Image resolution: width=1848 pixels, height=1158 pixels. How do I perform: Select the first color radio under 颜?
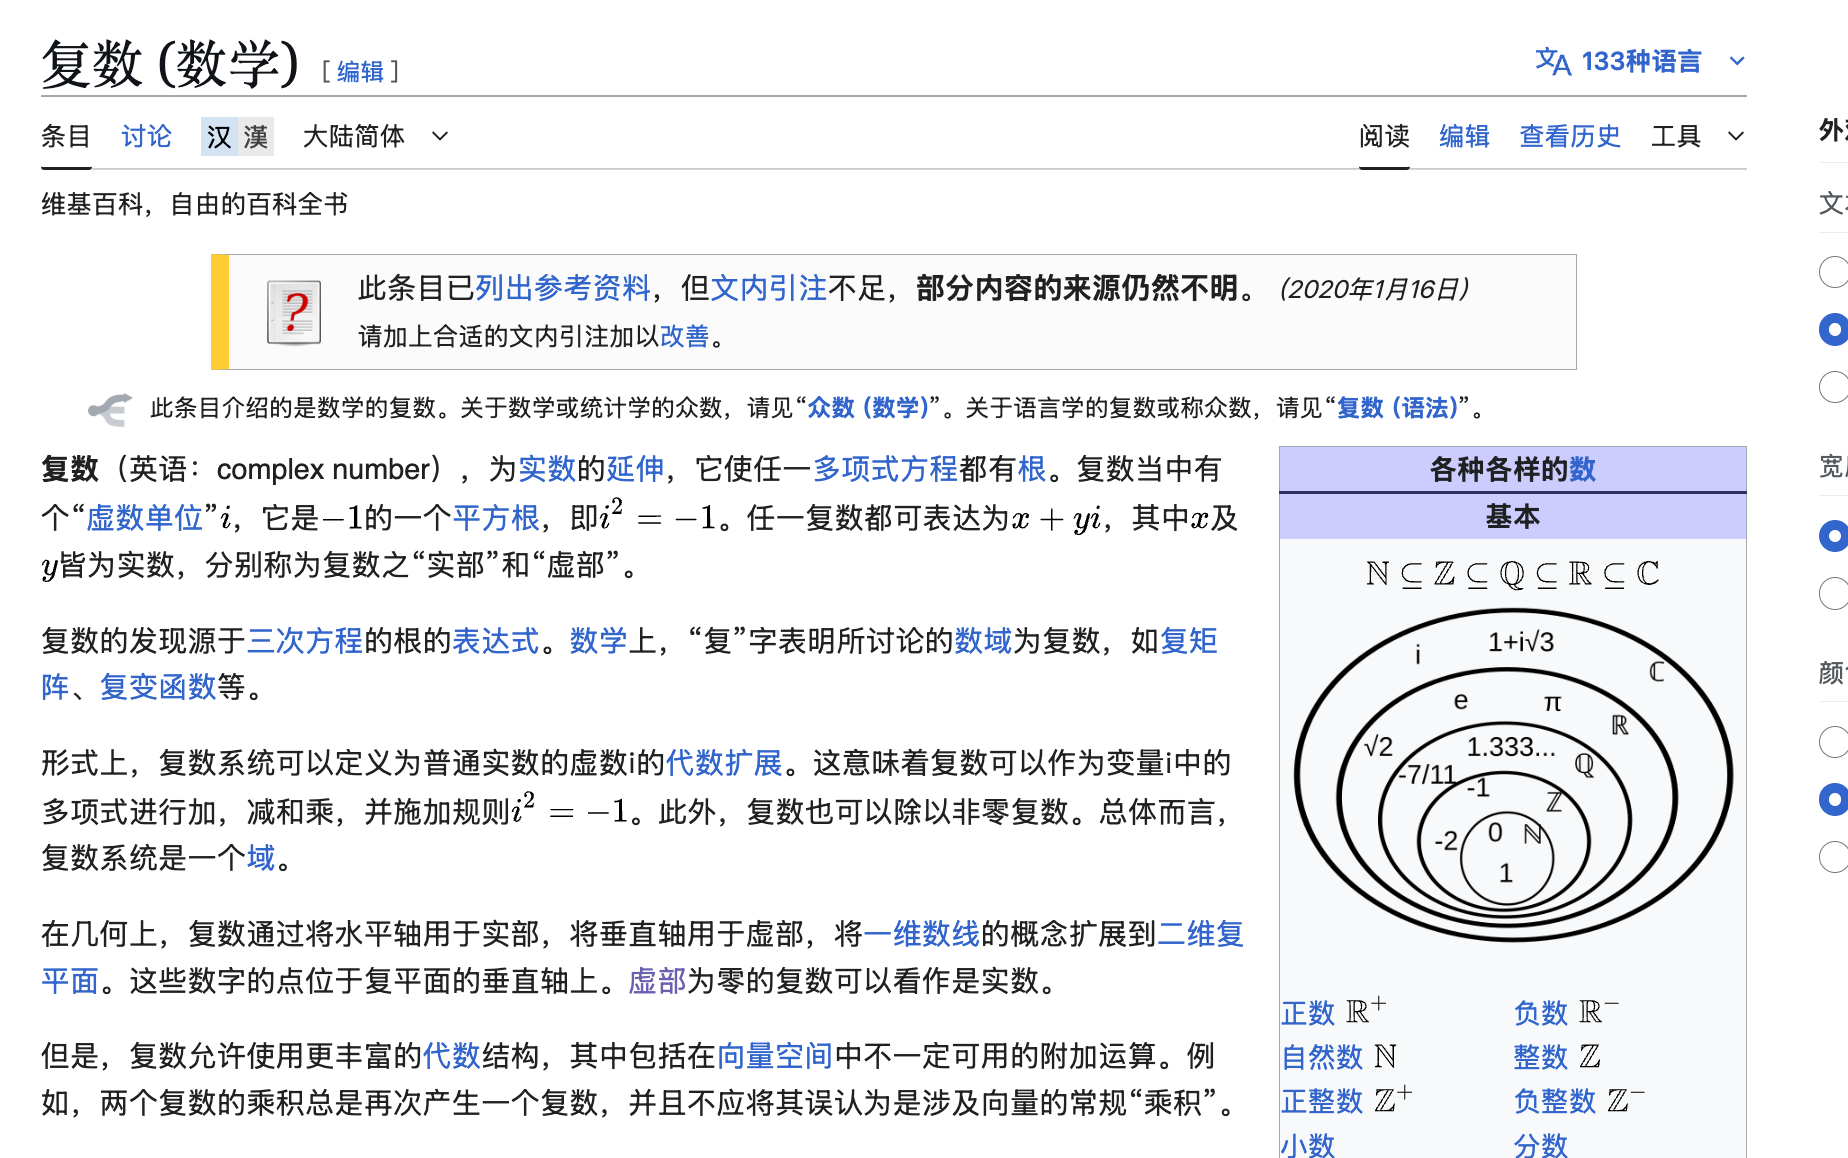click(x=1833, y=742)
